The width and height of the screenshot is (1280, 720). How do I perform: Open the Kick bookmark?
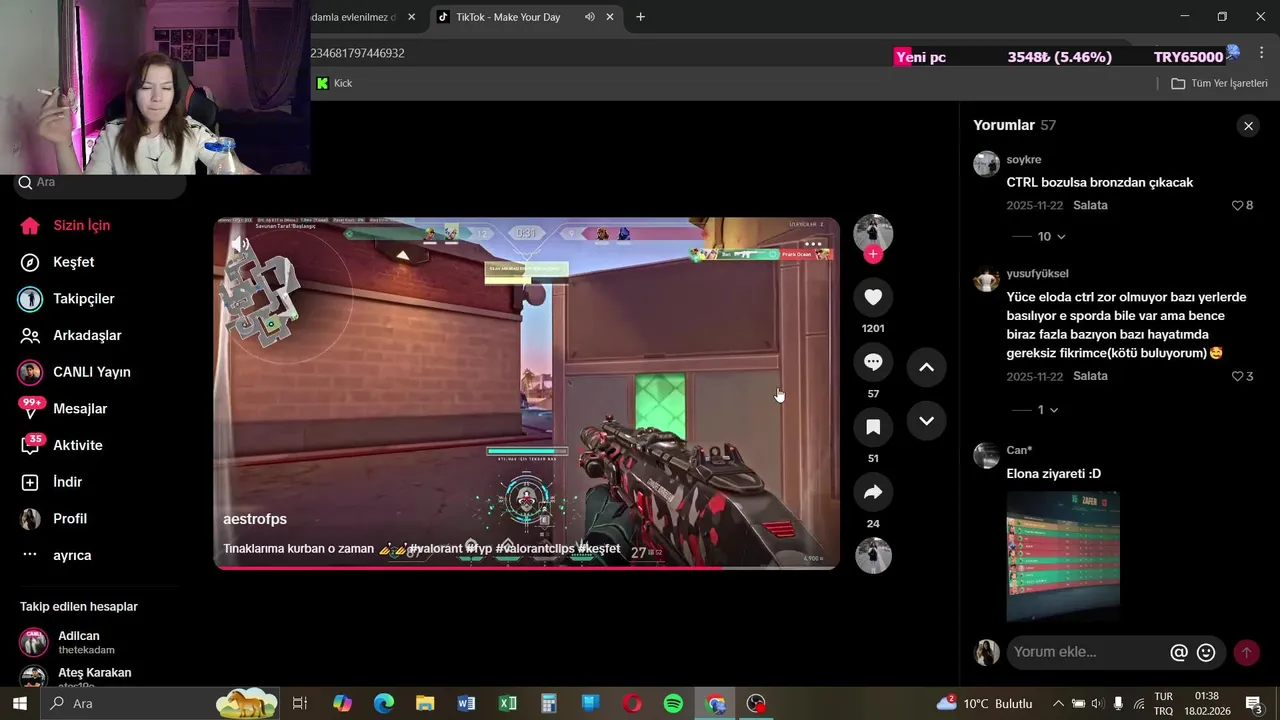click(x=334, y=83)
